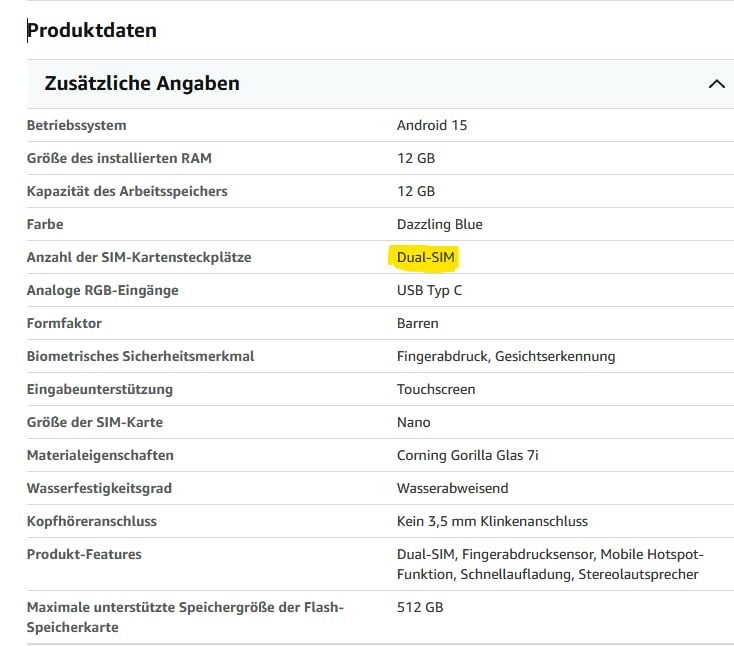Select Kein 3,5 mm Klinkenanschluss value
The width and height of the screenshot is (734, 646).
[x=492, y=521]
